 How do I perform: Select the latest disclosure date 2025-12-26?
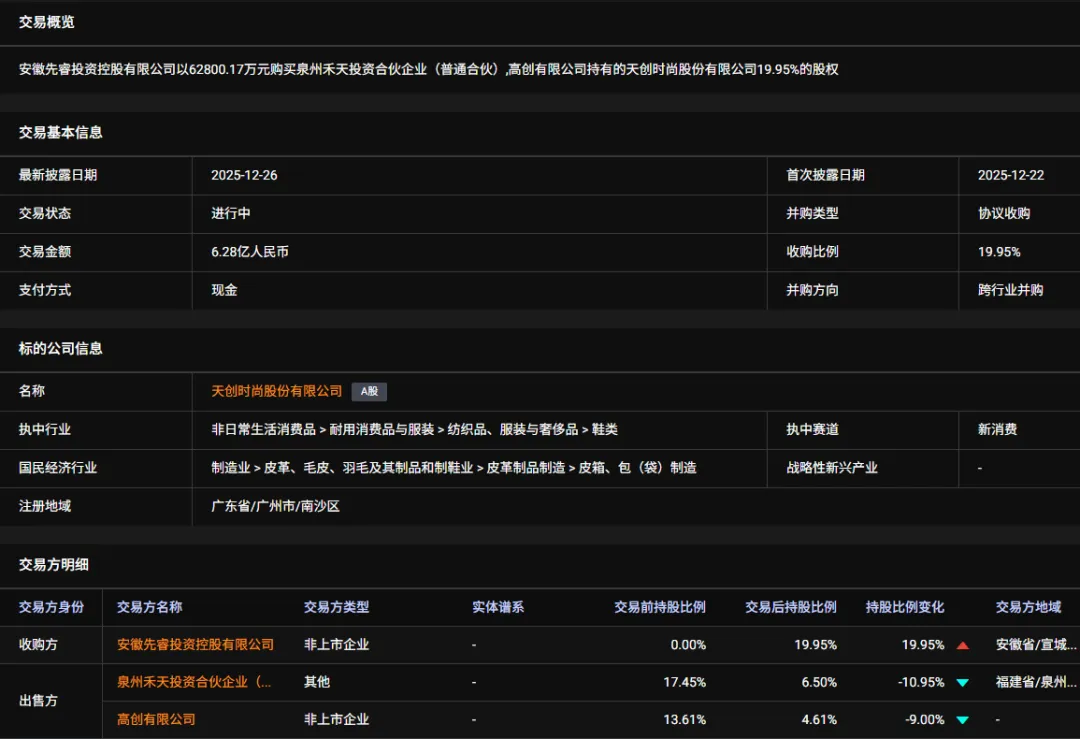[244, 175]
